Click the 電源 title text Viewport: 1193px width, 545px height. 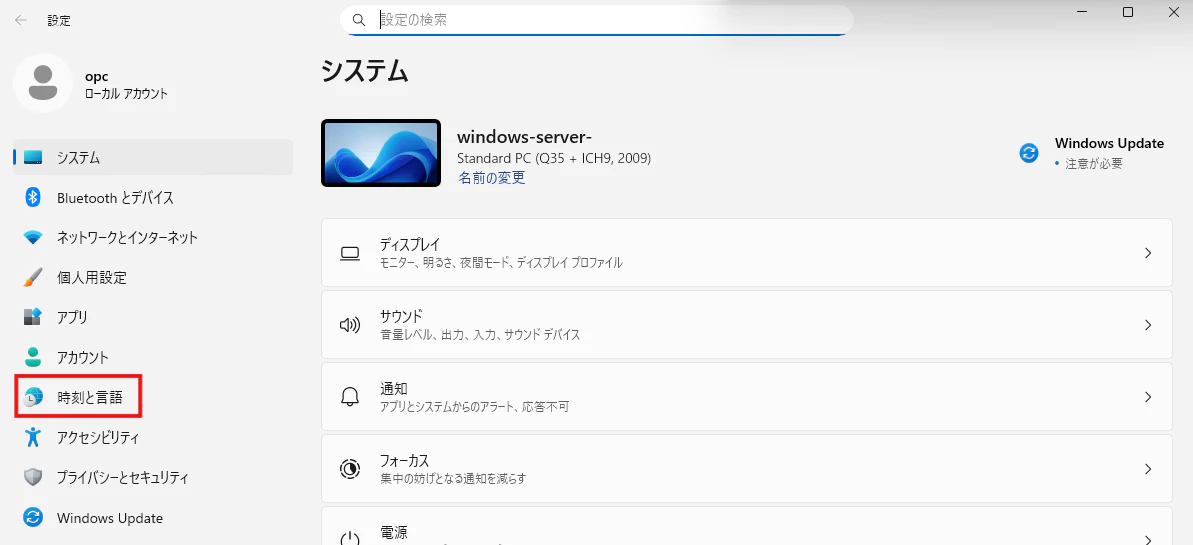click(x=393, y=531)
